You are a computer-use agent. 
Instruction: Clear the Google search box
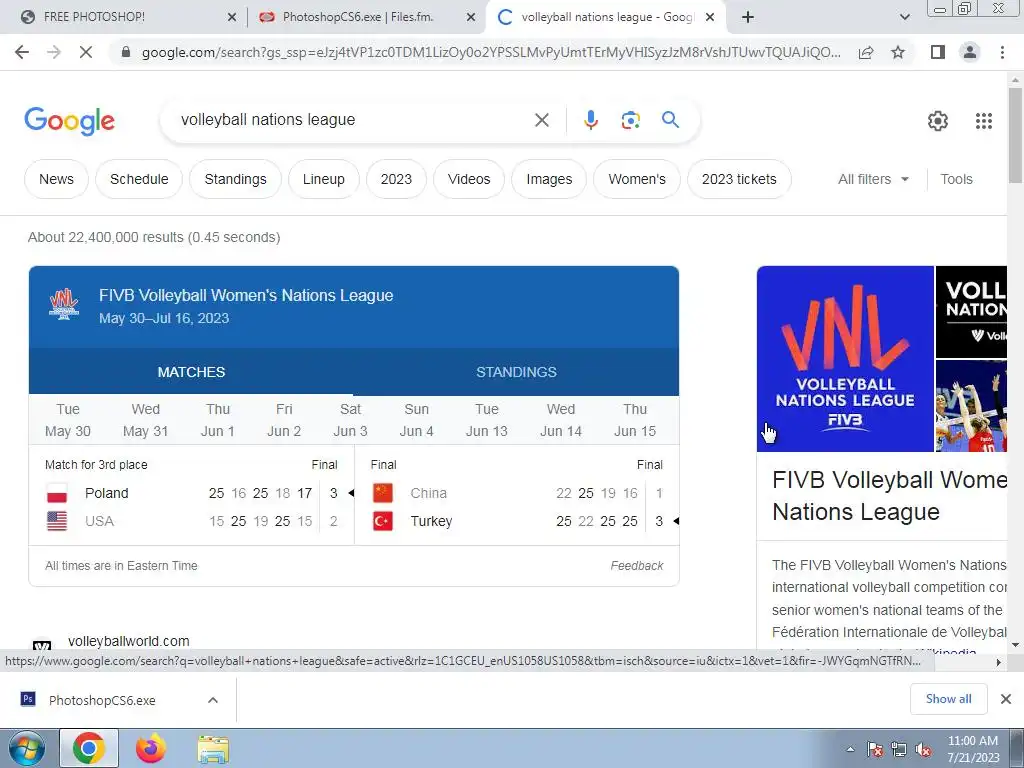click(x=541, y=120)
